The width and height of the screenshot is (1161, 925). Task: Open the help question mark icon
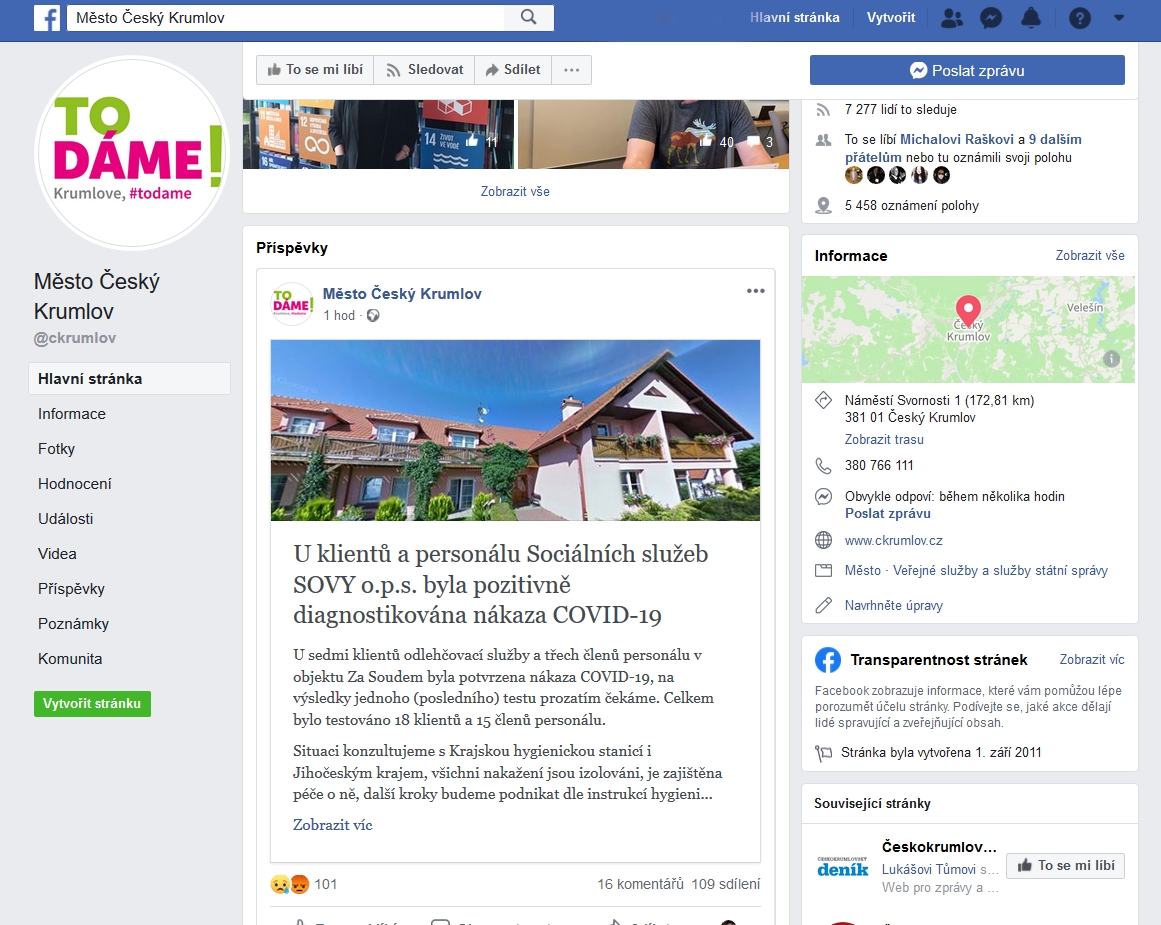[1080, 18]
